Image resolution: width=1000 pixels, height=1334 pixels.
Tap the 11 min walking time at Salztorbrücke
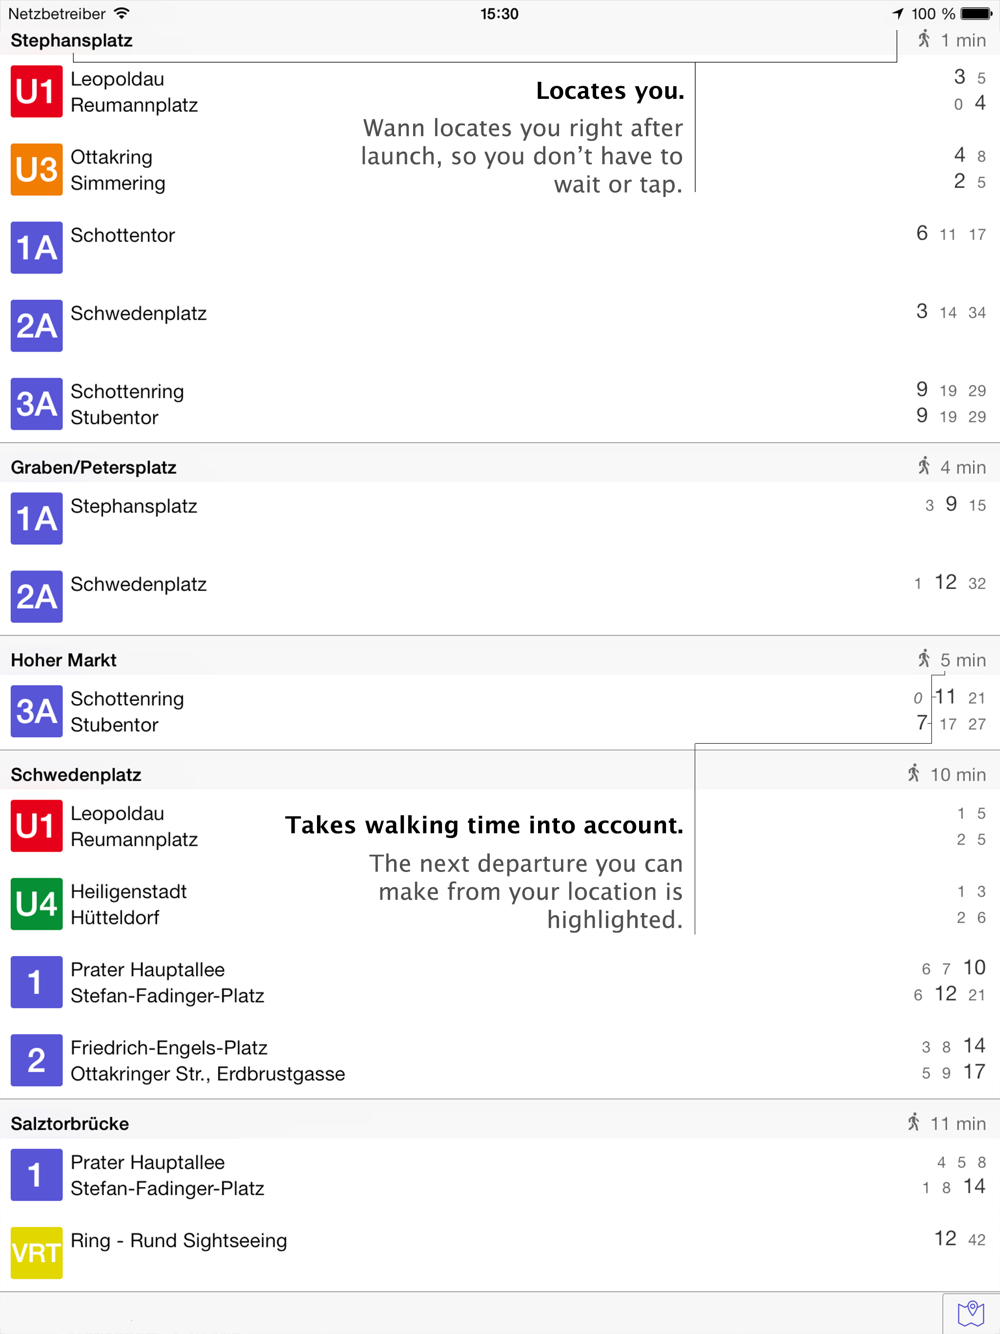(958, 1123)
